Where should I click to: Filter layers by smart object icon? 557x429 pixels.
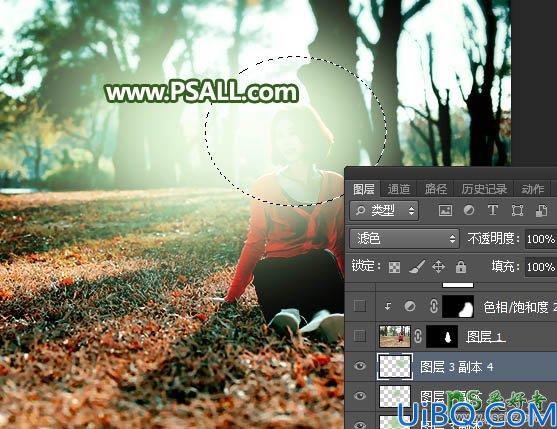541,210
